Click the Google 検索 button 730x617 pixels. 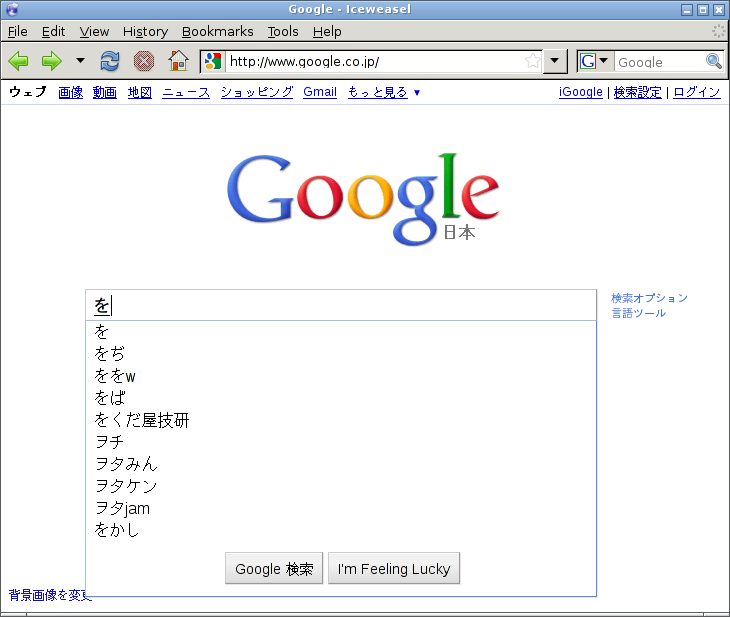point(274,568)
